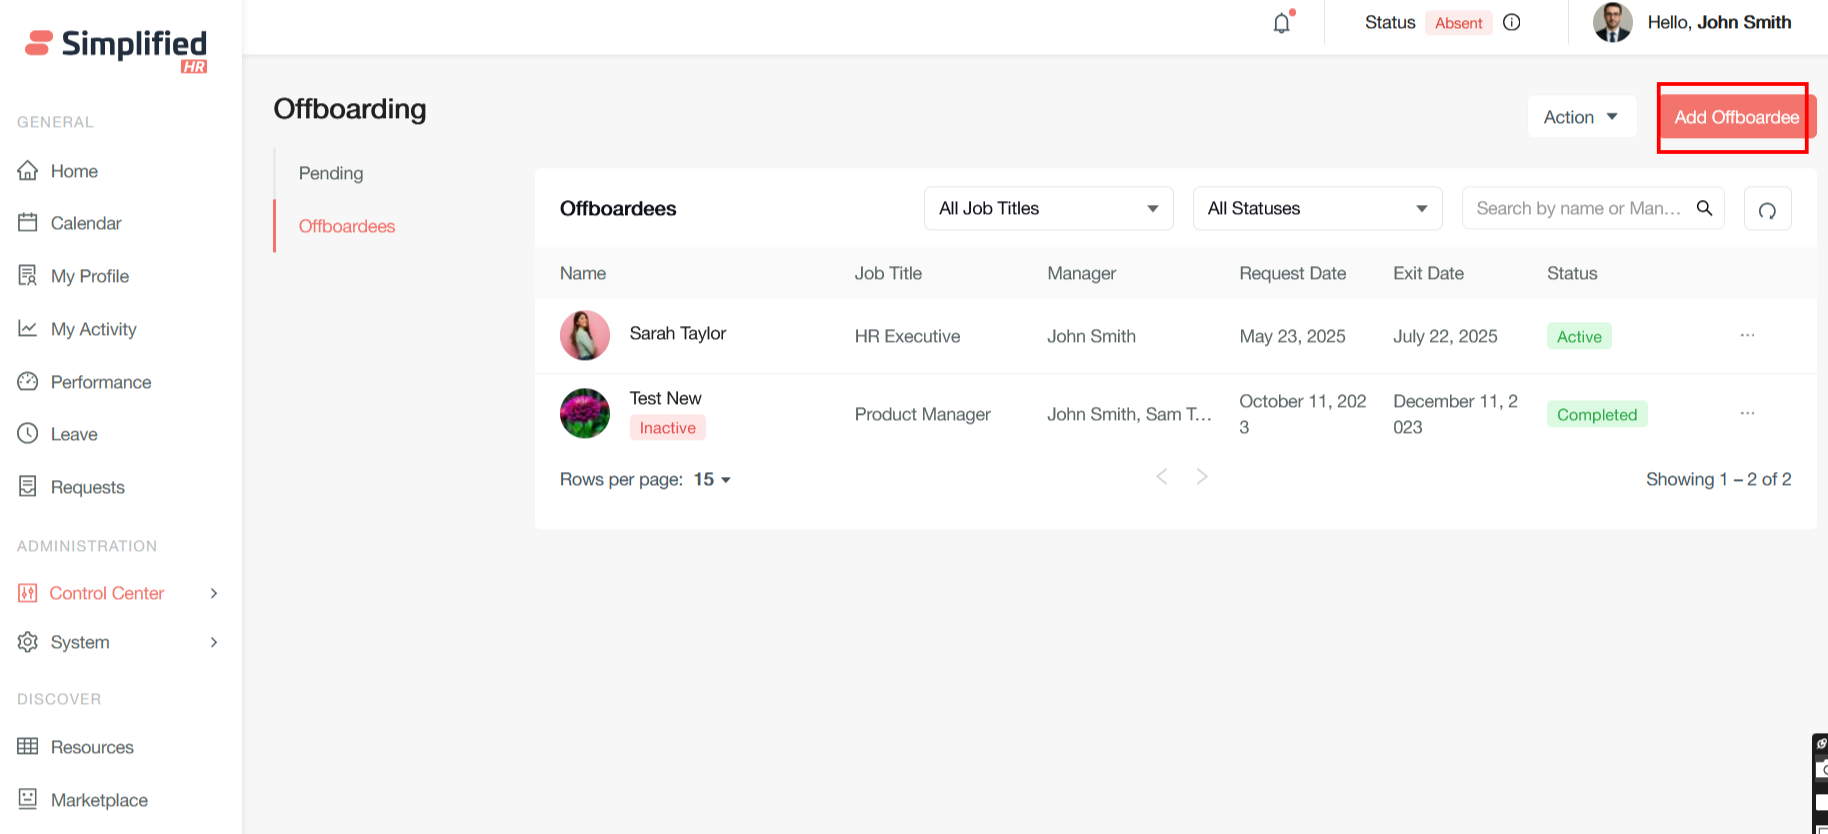Viewport: 1828px width, 834px height.
Task: Open Calendar from the sidebar
Action: point(86,223)
